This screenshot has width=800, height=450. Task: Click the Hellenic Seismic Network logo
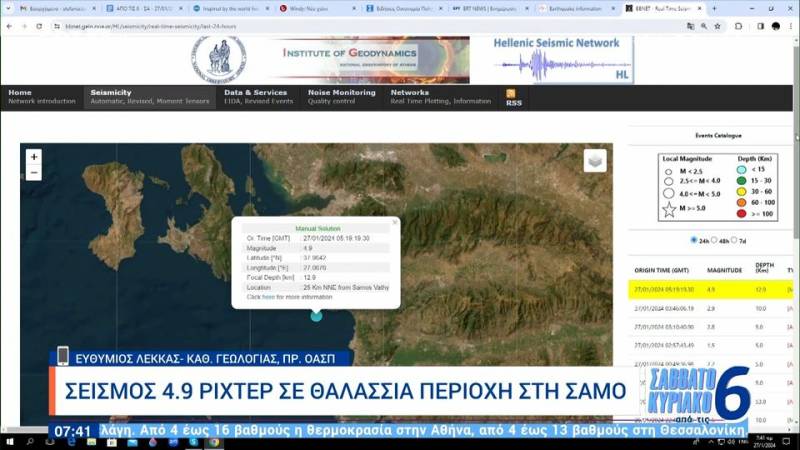(561, 60)
